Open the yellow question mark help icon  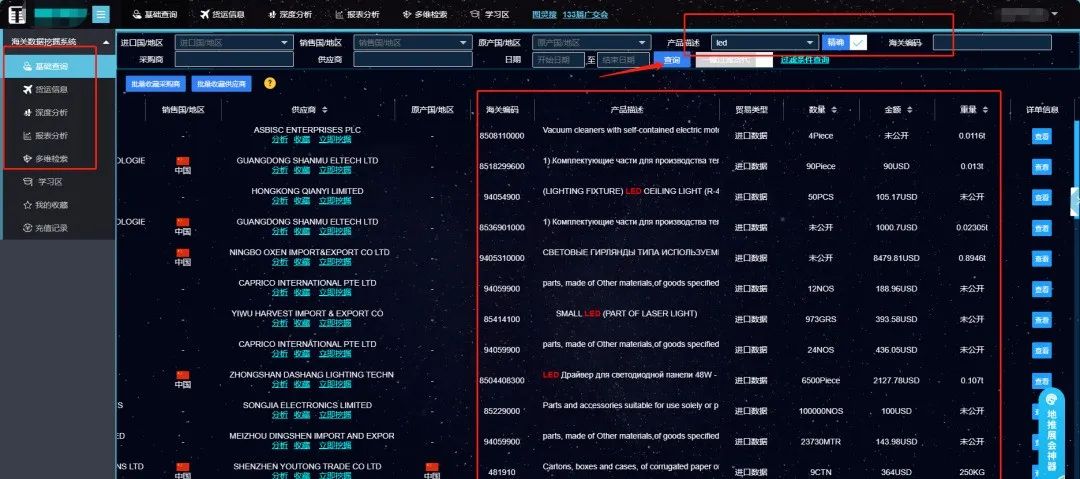click(x=269, y=83)
